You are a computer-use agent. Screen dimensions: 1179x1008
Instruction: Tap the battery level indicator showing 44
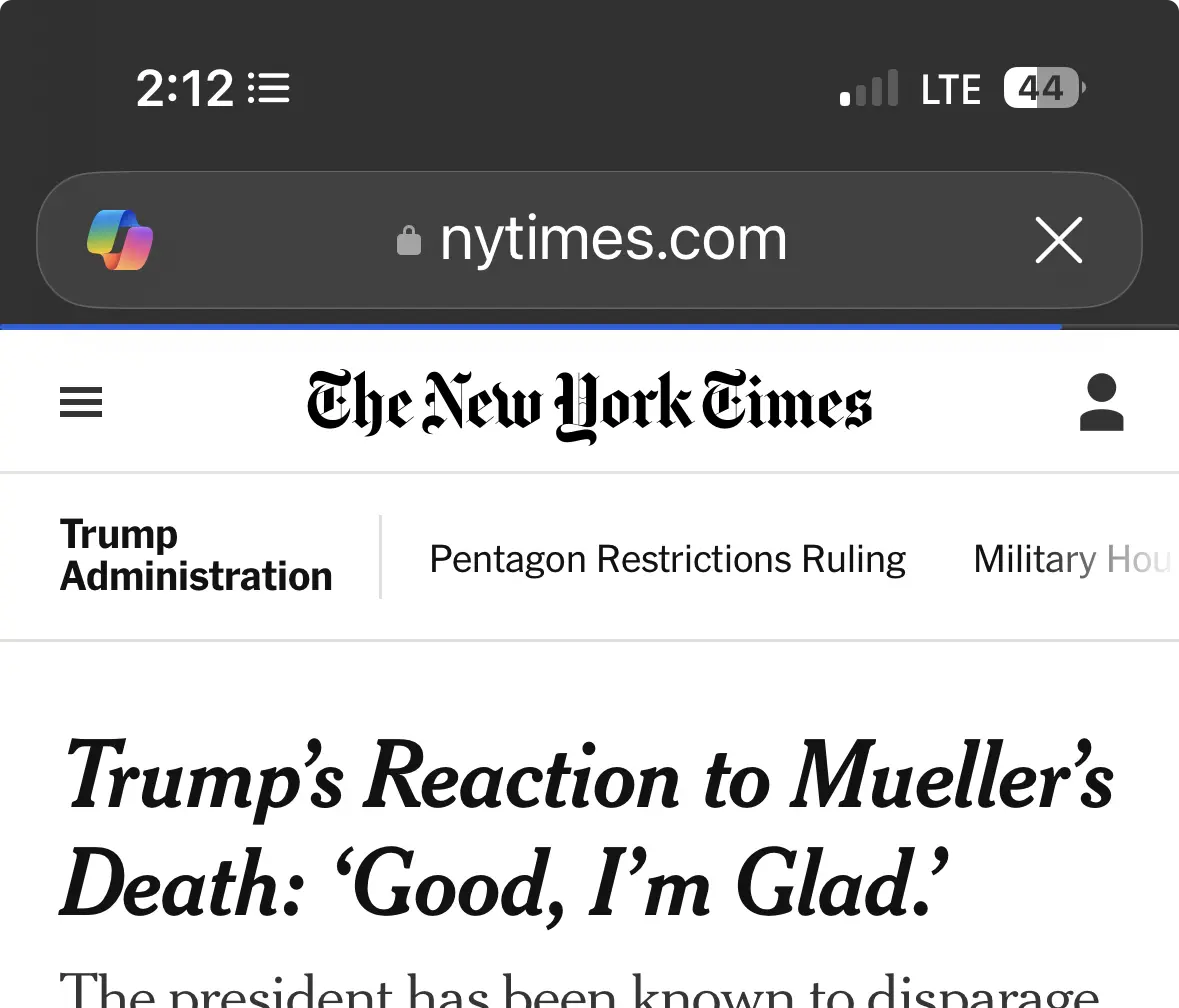pyautogui.click(x=1043, y=89)
